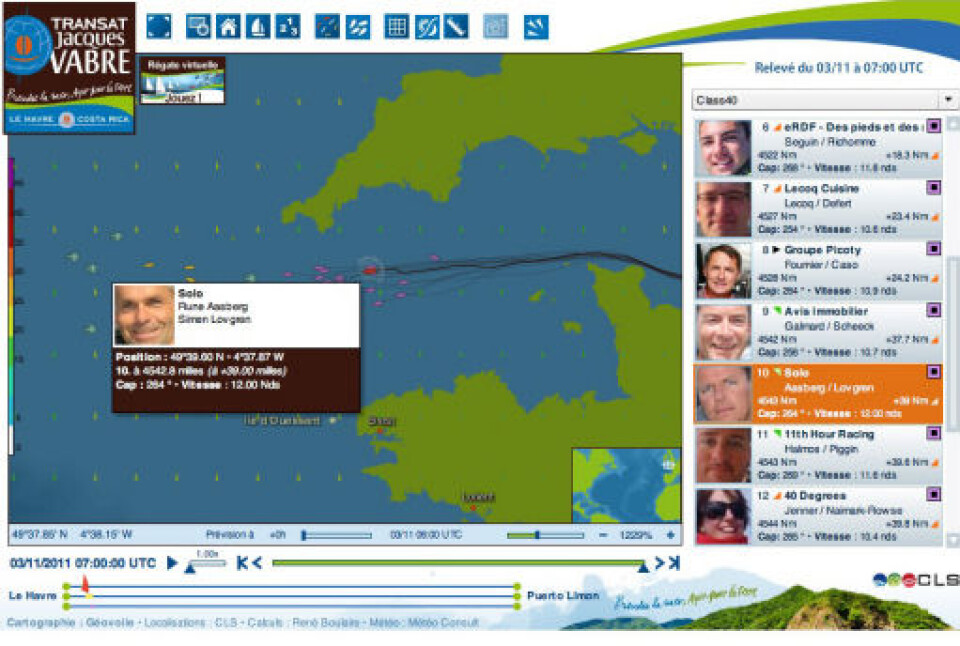
Task: Toggle the Solo boat checkbox in list
Action: [x=934, y=371]
